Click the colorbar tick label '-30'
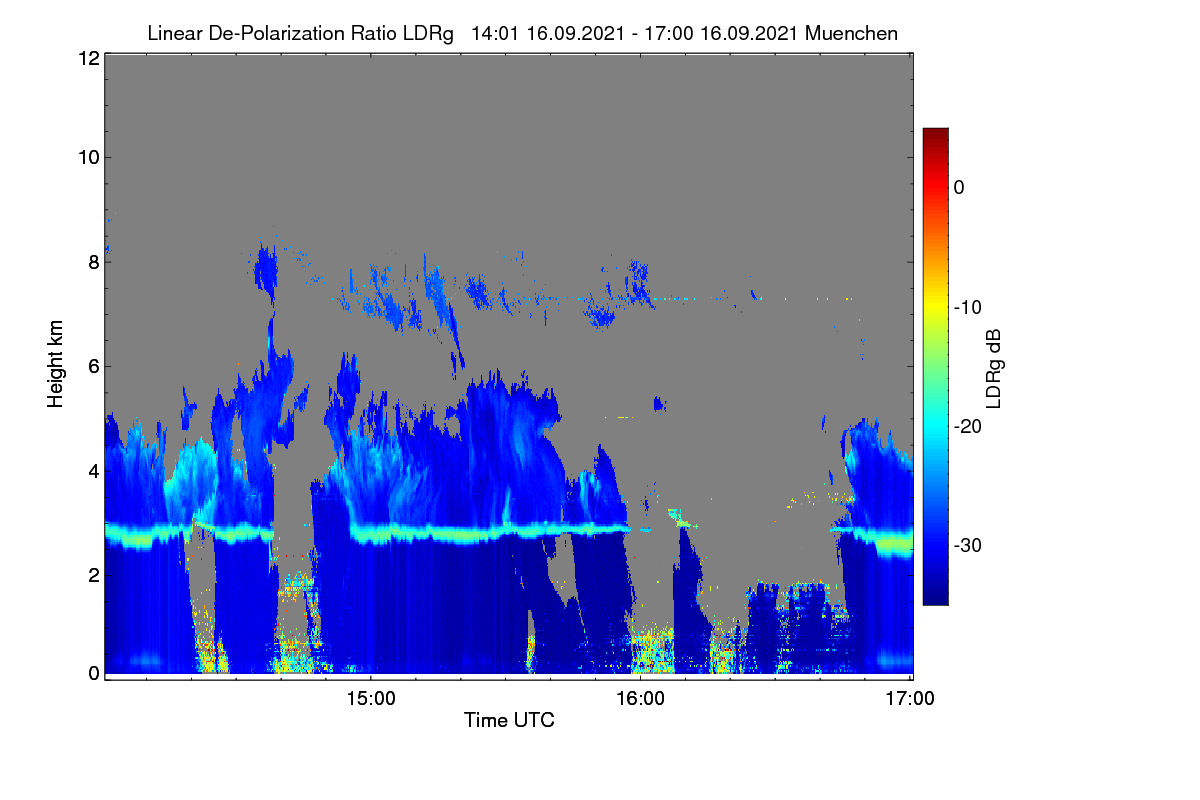1200x800 pixels. pos(967,546)
